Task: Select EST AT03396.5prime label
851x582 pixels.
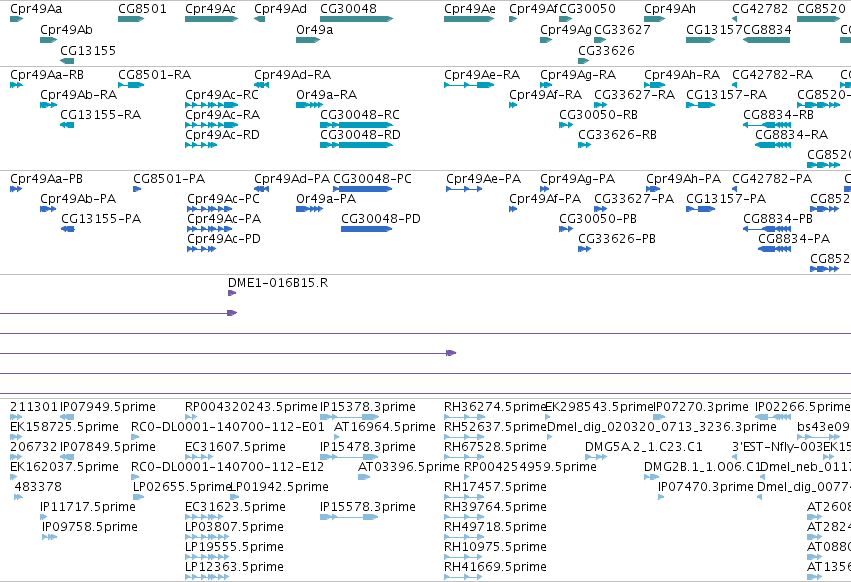Action: pos(409,467)
